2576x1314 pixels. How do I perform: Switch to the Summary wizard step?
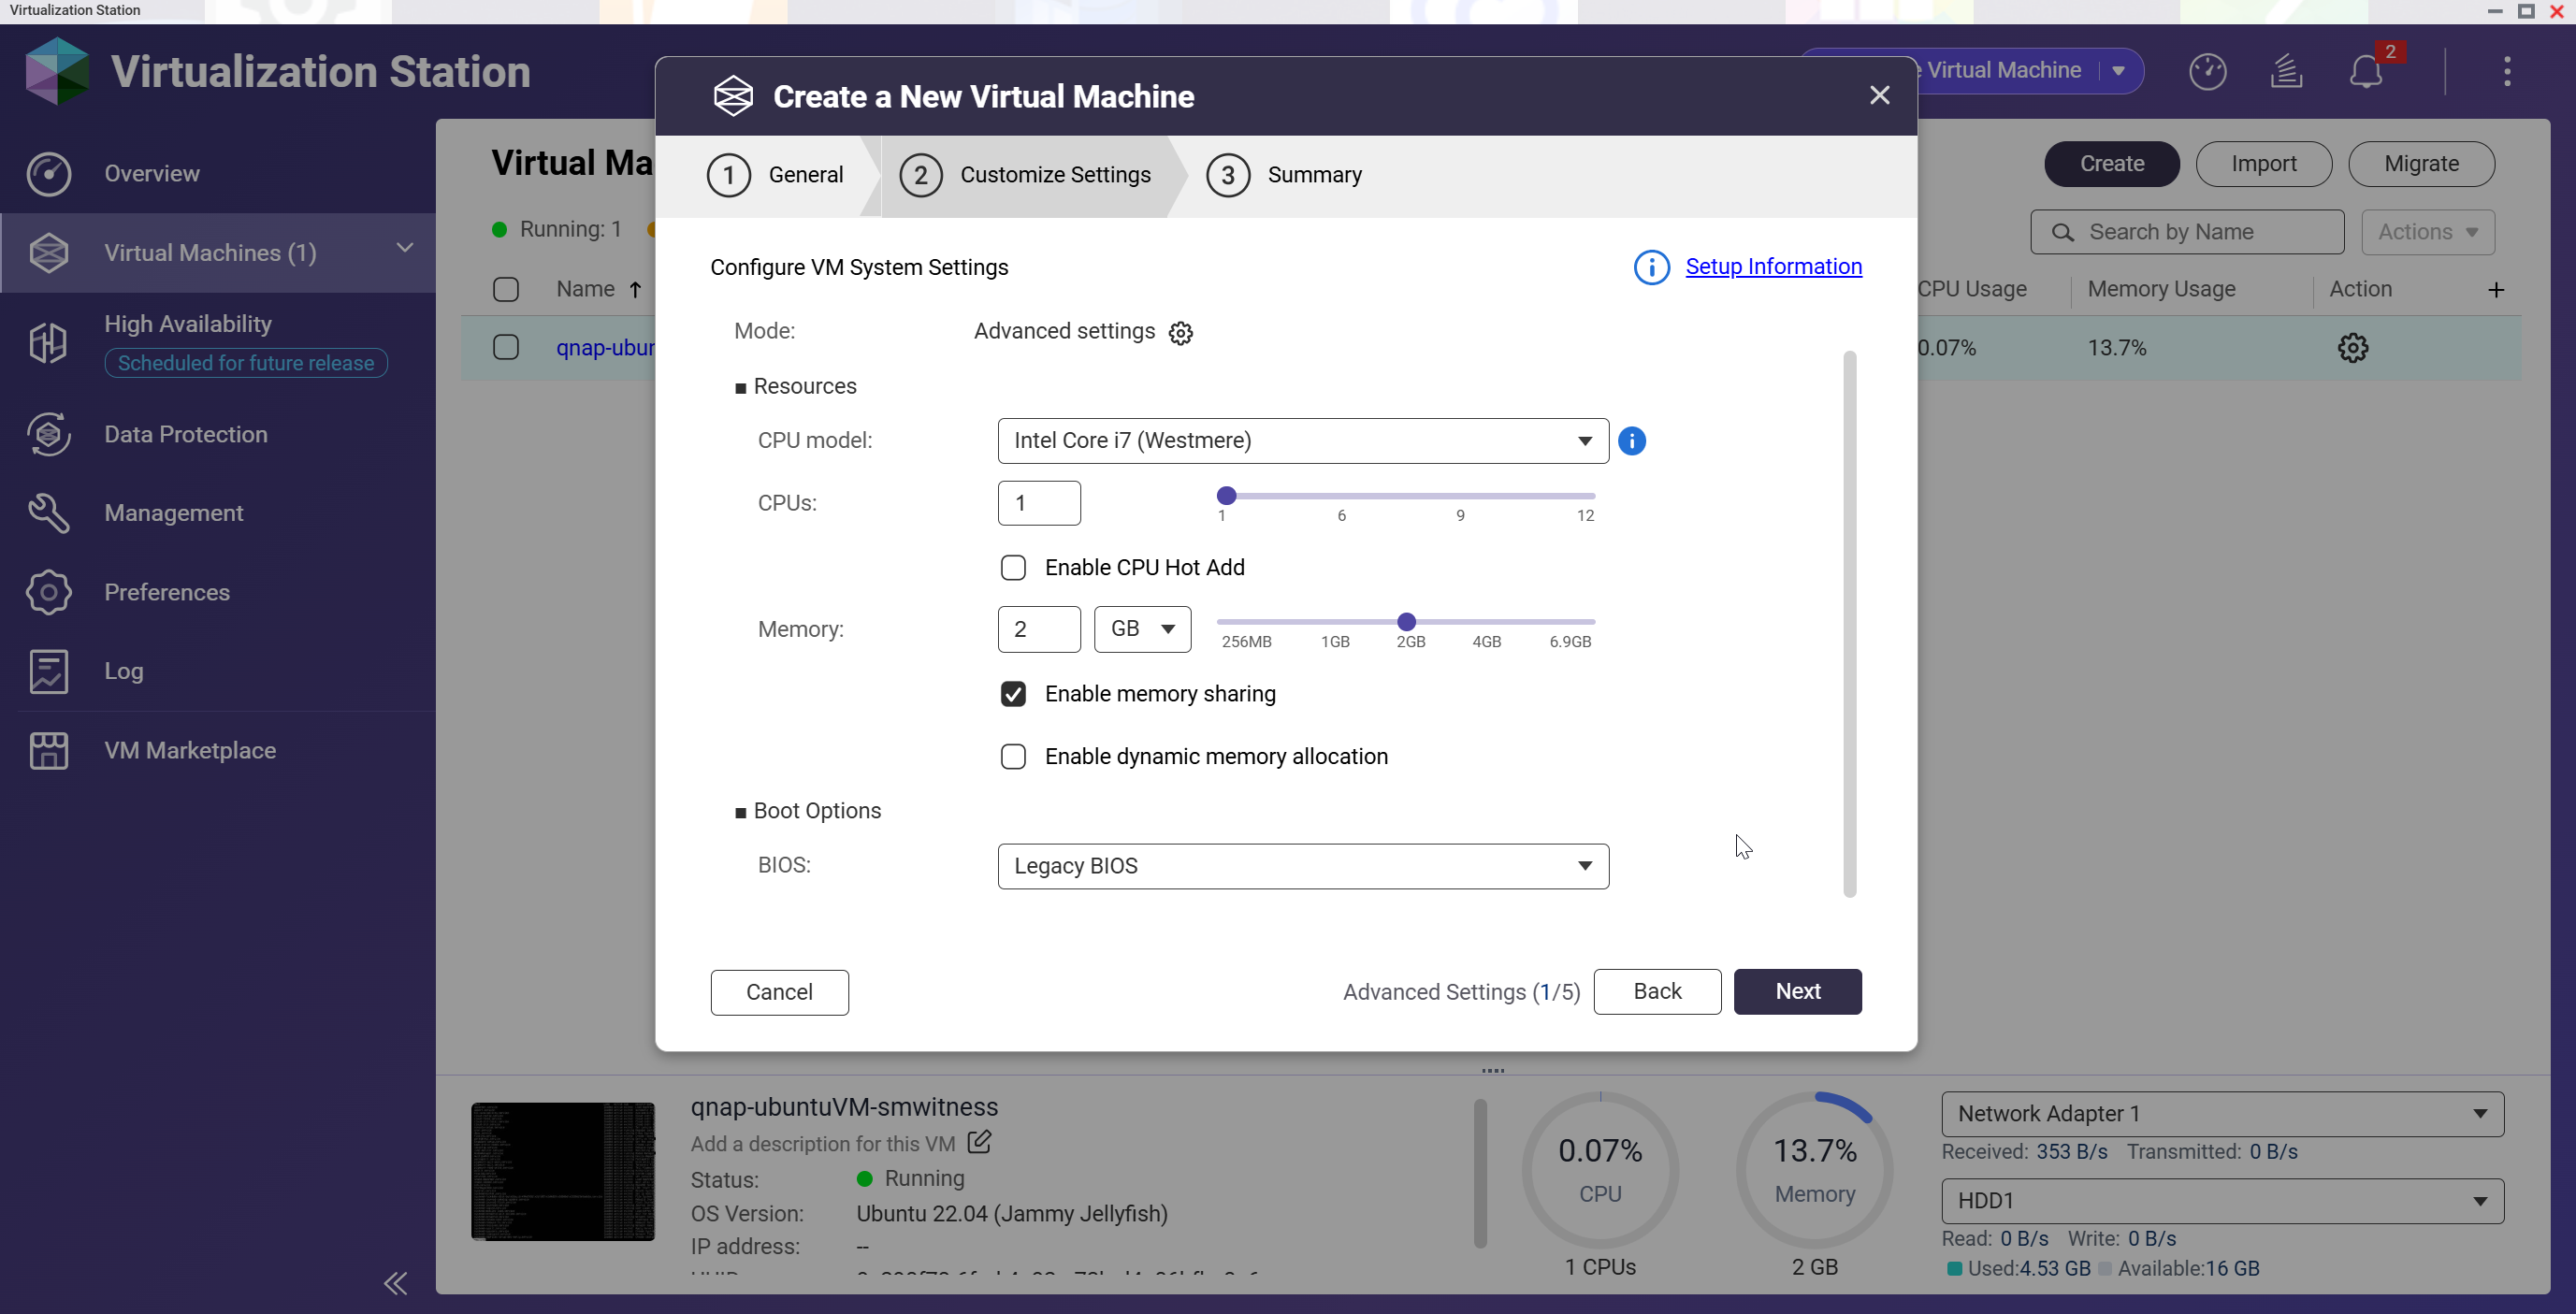coord(1284,175)
